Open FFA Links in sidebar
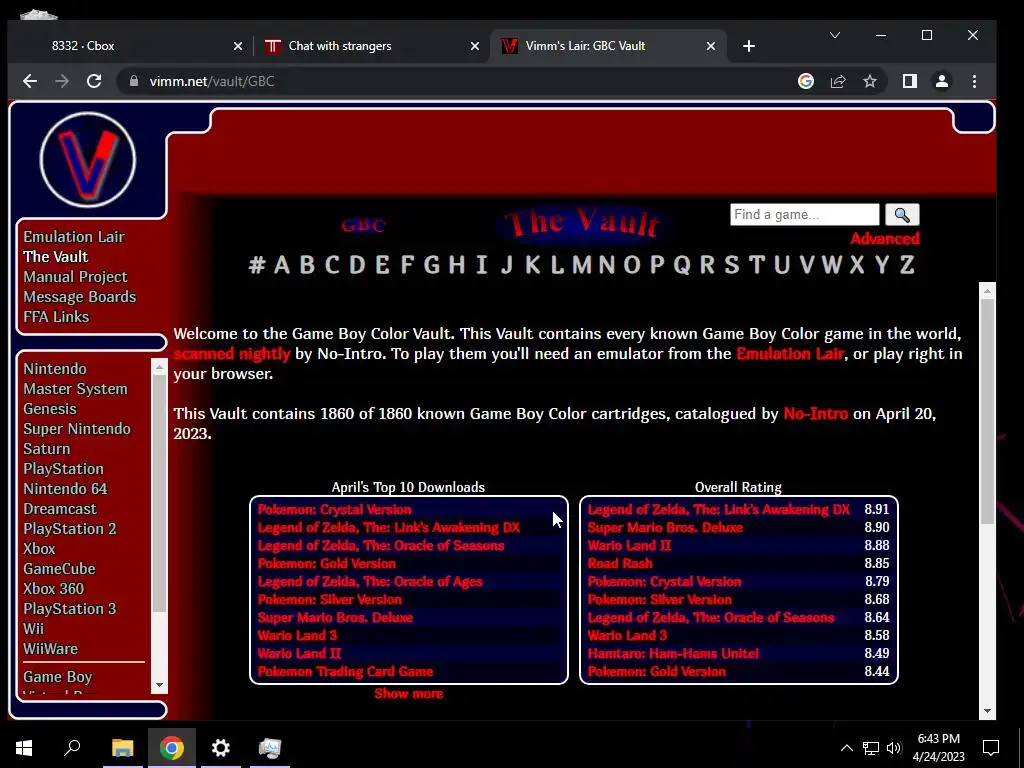 point(56,317)
